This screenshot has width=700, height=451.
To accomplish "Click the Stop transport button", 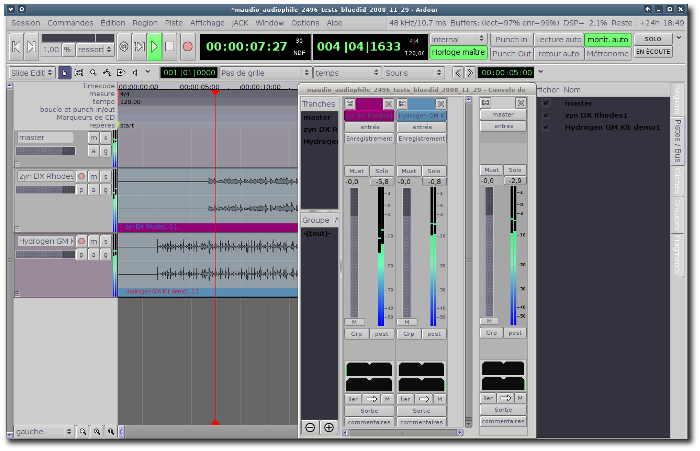I will [169, 46].
